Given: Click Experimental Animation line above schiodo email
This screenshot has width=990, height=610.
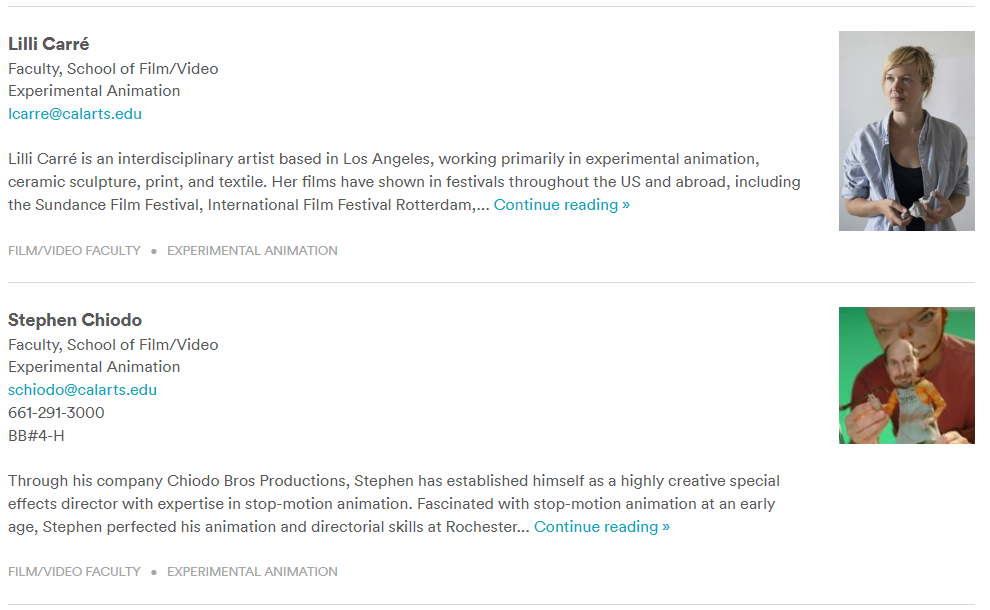Looking at the screenshot, I should [94, 367].
